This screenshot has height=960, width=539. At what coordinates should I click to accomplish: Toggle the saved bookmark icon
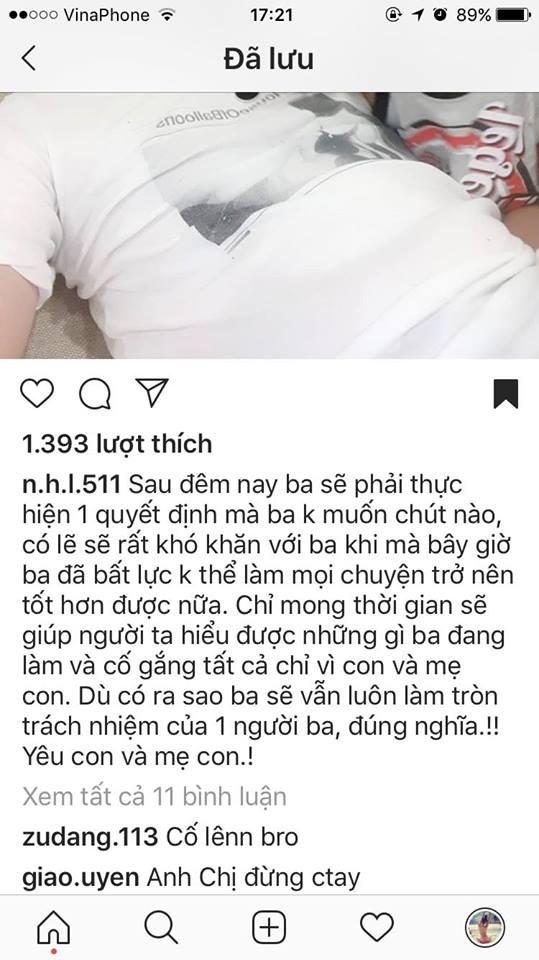tap(506, 394)
